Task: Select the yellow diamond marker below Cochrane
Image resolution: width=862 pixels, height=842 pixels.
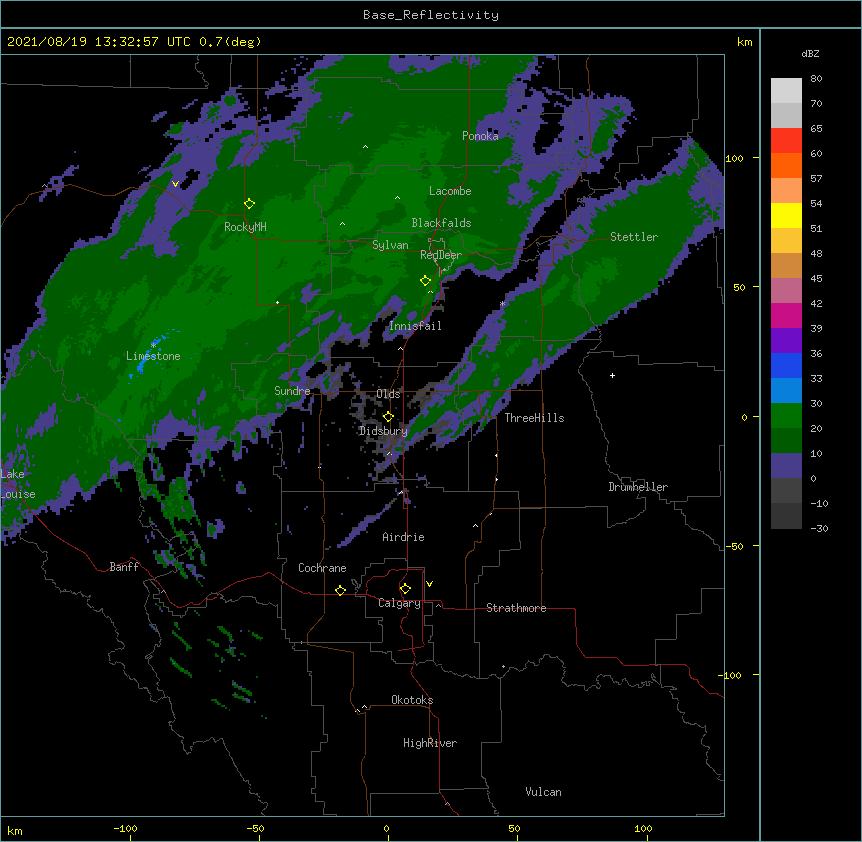Action: tap(340, 590)
